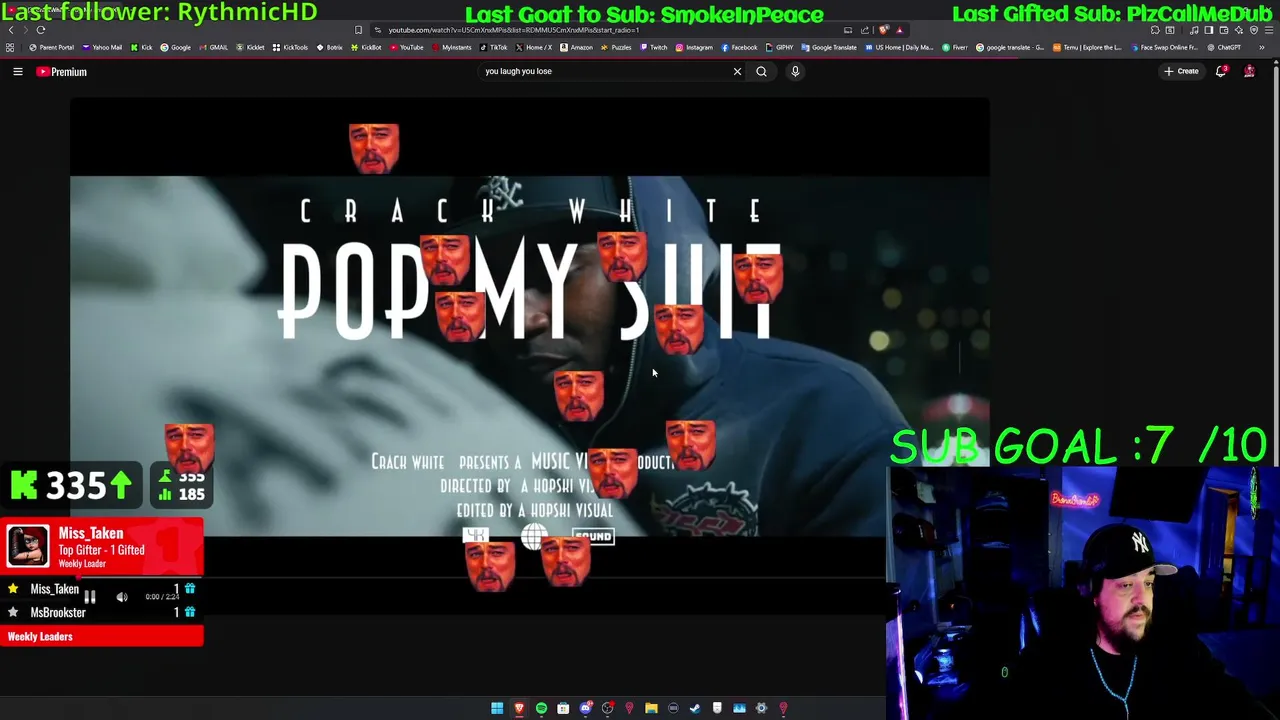The image size is (1280, 720).
Task: Go back using the browser back arrow
Action: click(11, 30)
